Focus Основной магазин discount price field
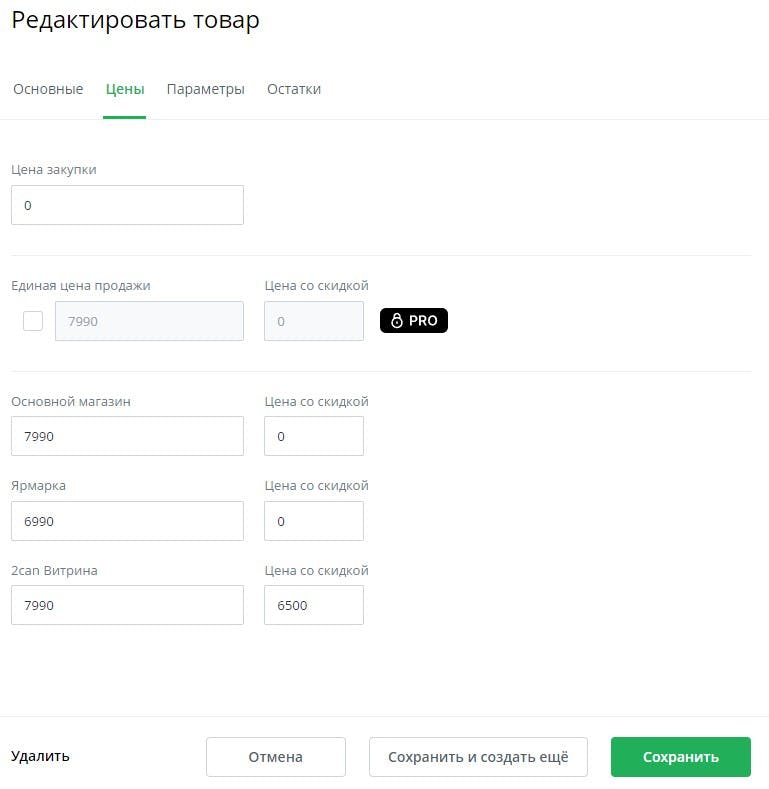Image resolution: width=769 pixels, height=789 pixels. click(x=314, y=436)
